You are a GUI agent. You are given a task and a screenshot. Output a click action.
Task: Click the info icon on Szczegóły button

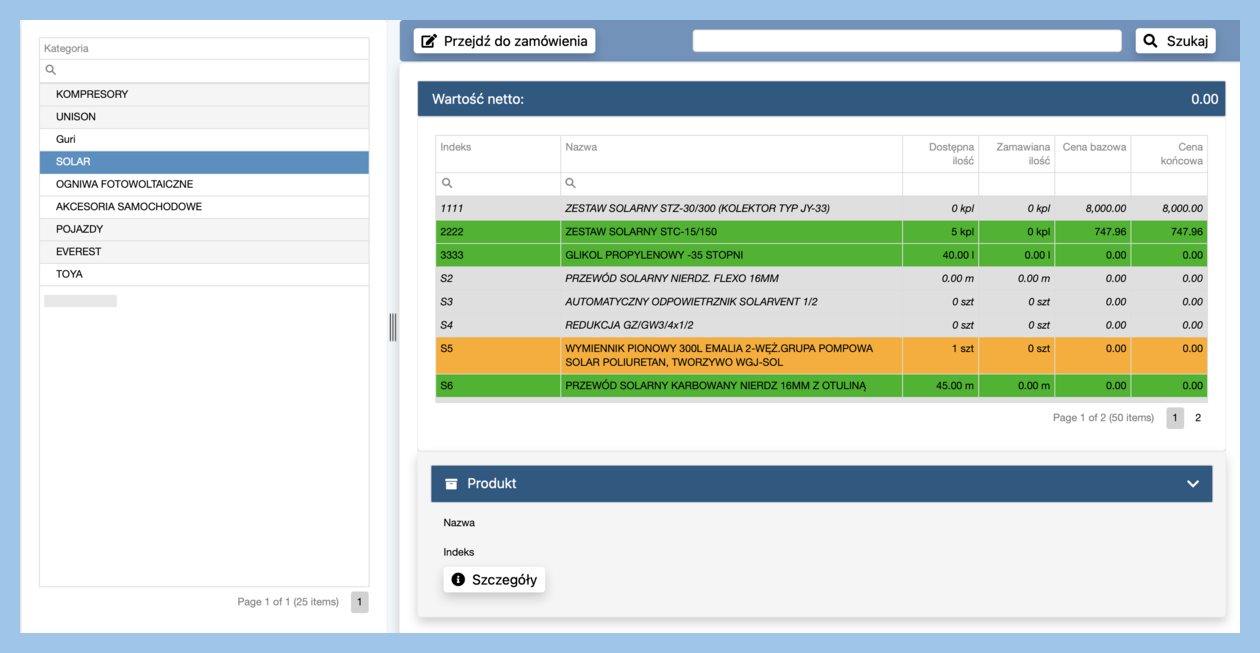[458, 580]
